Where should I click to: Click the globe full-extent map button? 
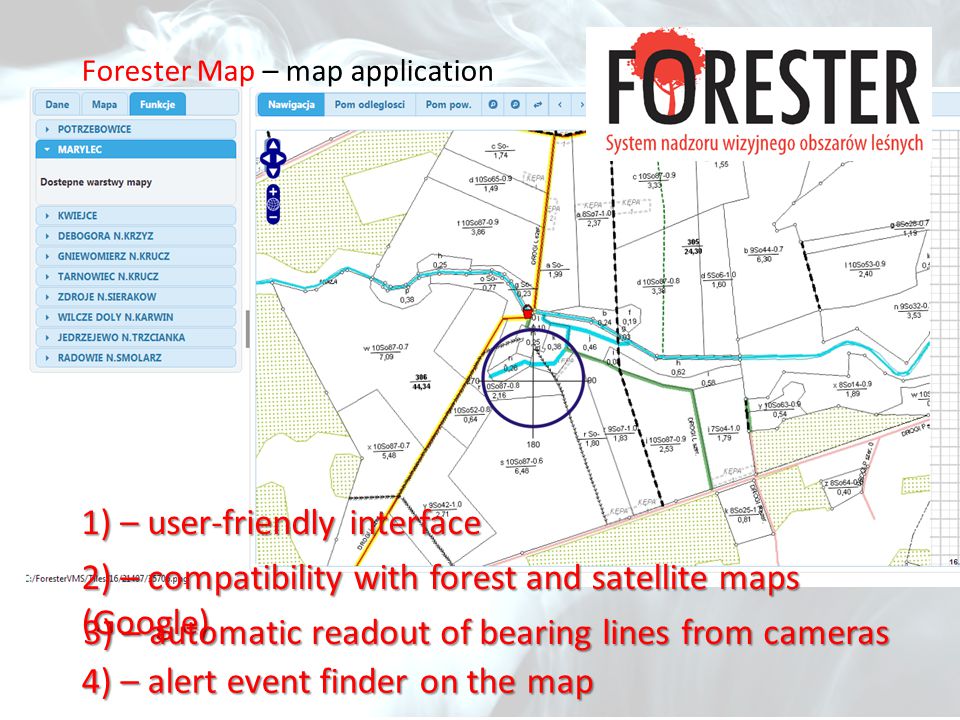coord(273,204)
